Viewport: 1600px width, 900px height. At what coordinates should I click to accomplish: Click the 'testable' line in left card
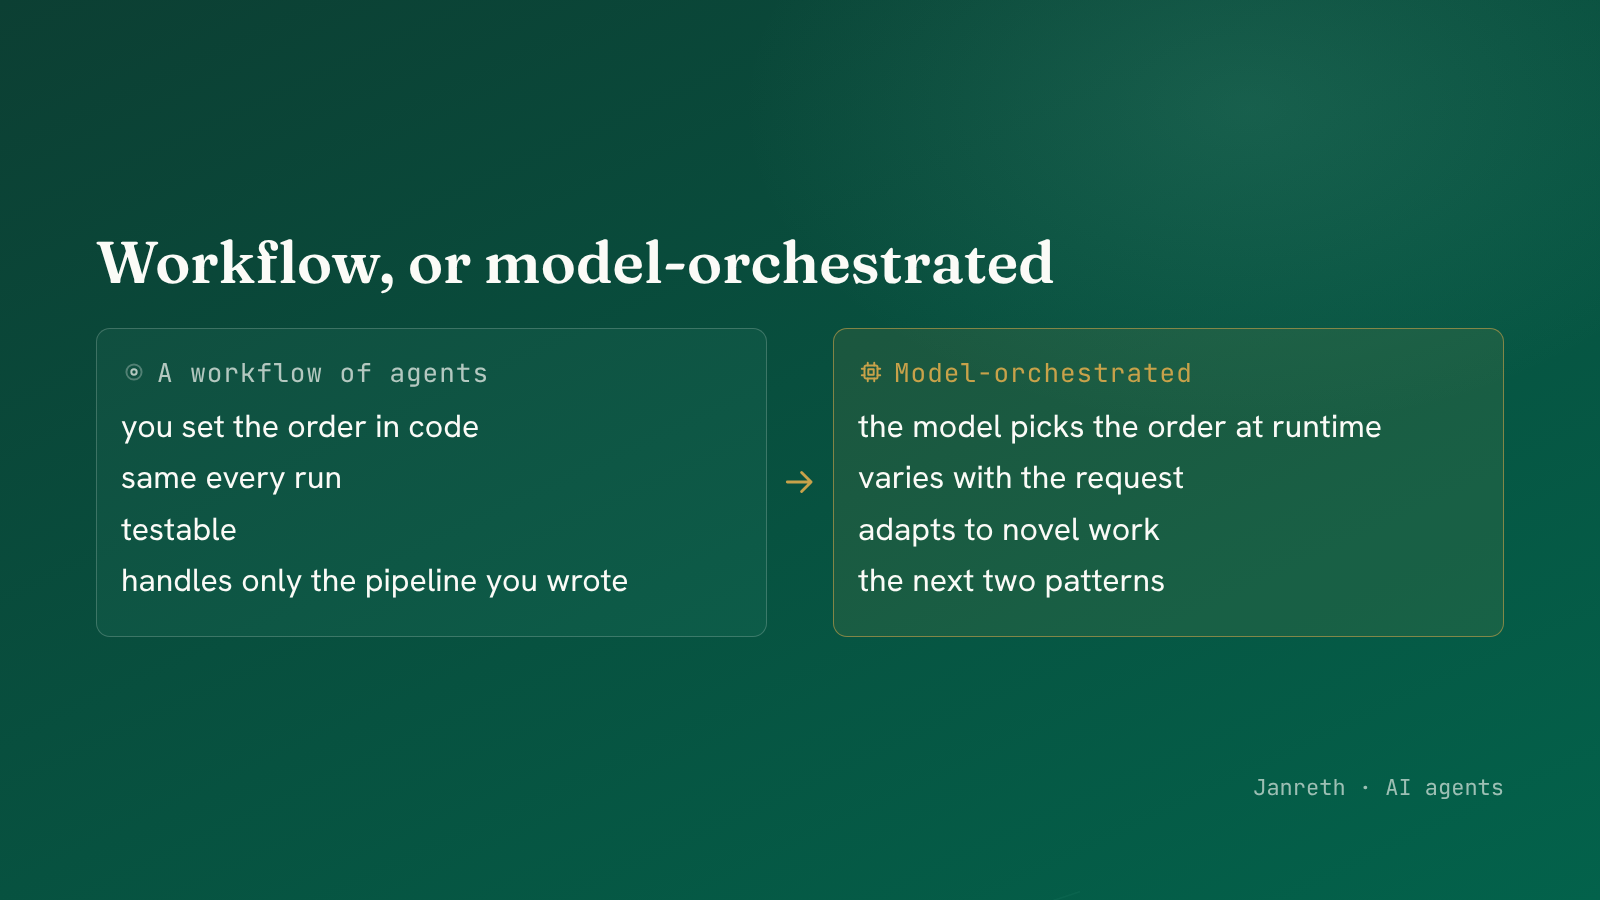point(179,530)
